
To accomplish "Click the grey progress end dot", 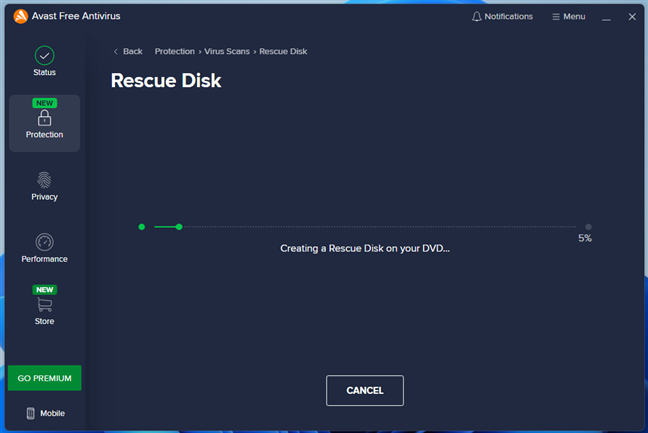I will (x=588, y=227).
